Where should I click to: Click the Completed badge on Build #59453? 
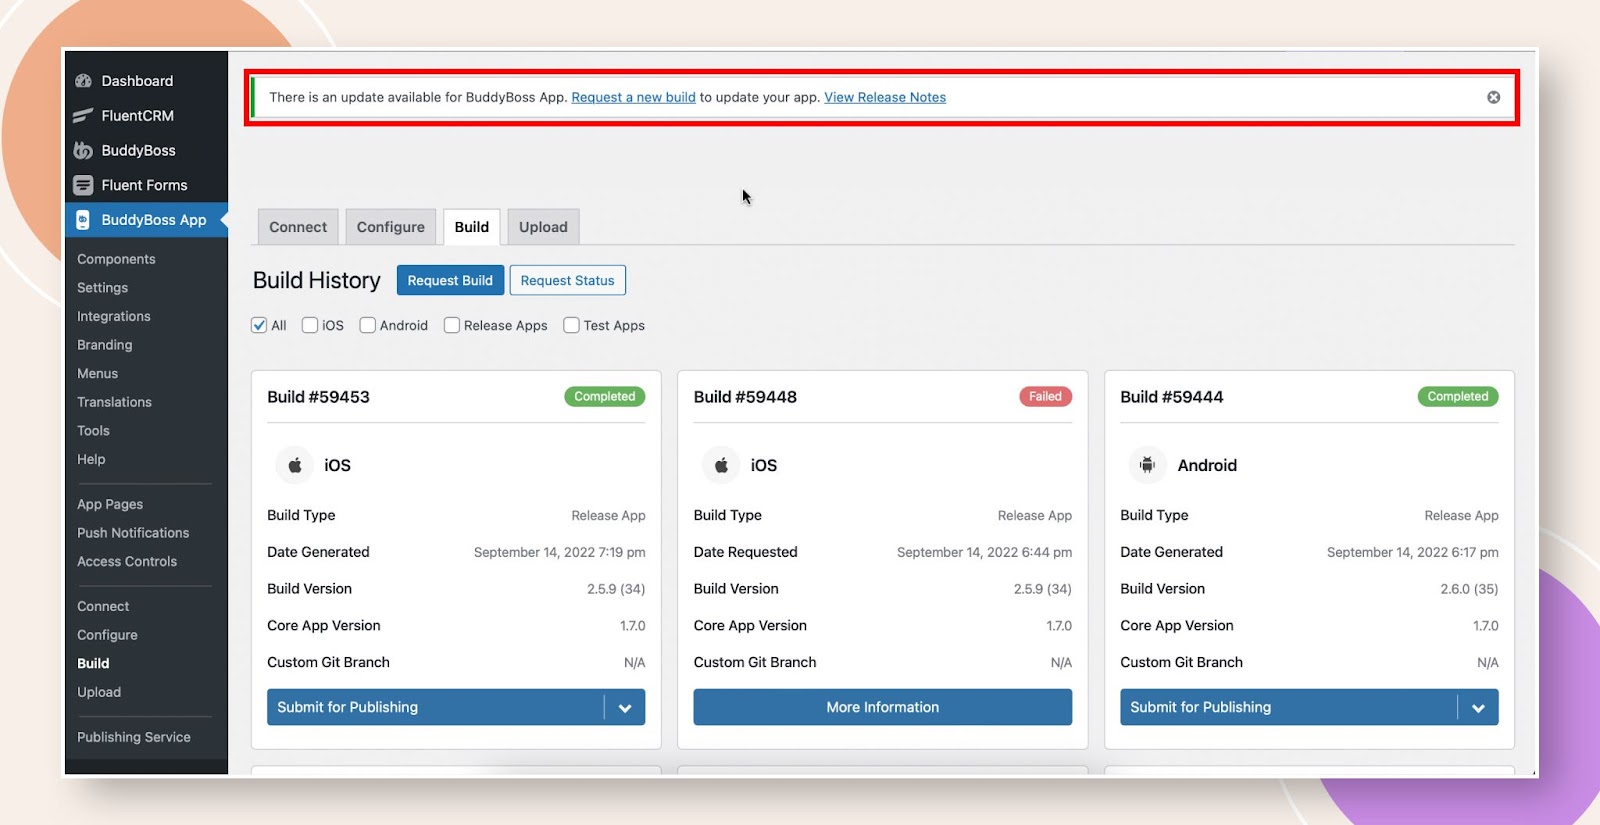tap(605, 397)
